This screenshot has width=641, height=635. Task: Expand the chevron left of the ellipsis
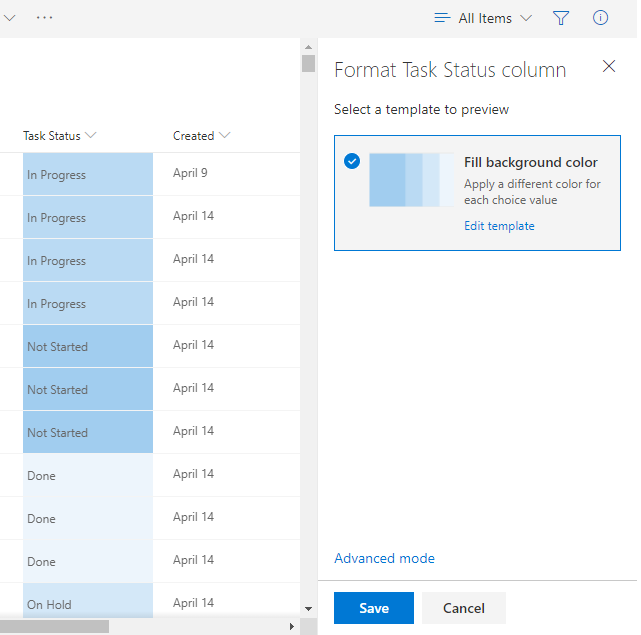click(9, 18)
